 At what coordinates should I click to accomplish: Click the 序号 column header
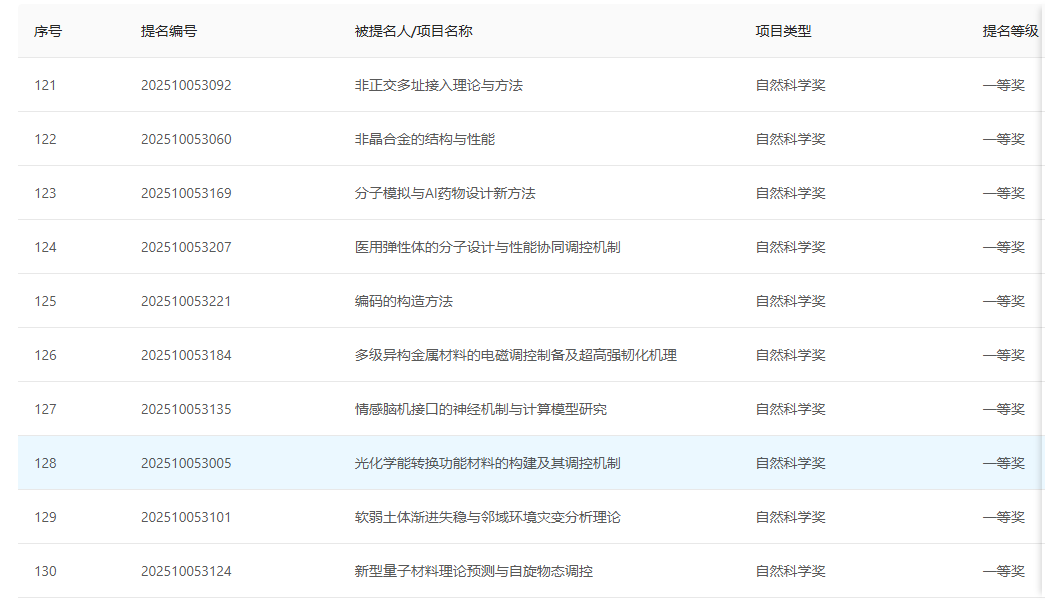click(x=48, y=31)
